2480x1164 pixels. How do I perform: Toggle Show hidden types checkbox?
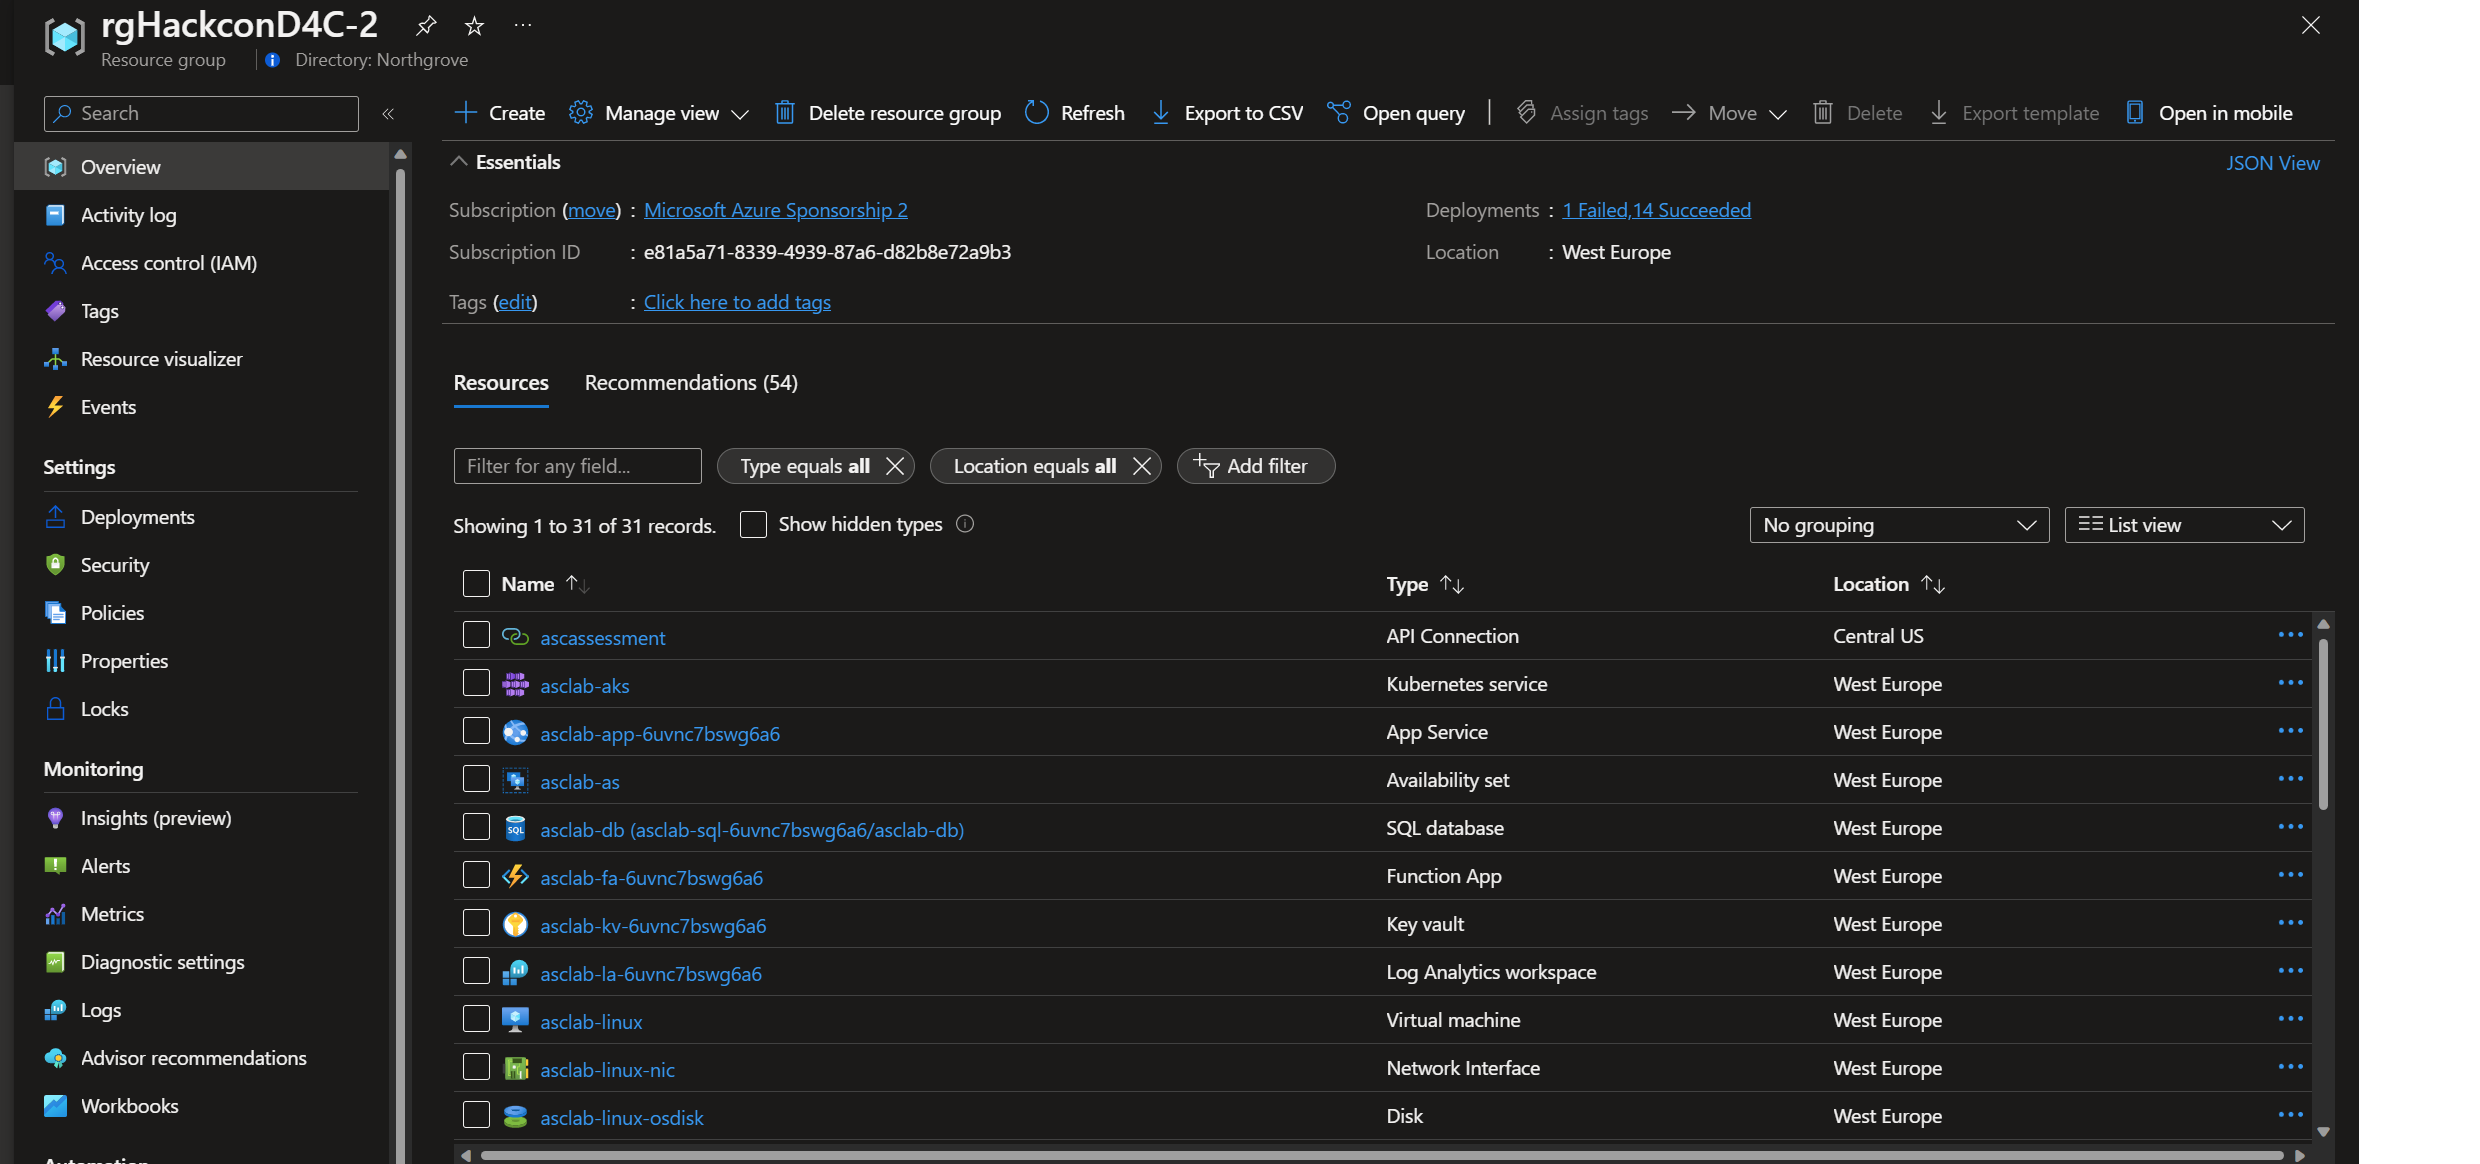click(x=751, y=523)
